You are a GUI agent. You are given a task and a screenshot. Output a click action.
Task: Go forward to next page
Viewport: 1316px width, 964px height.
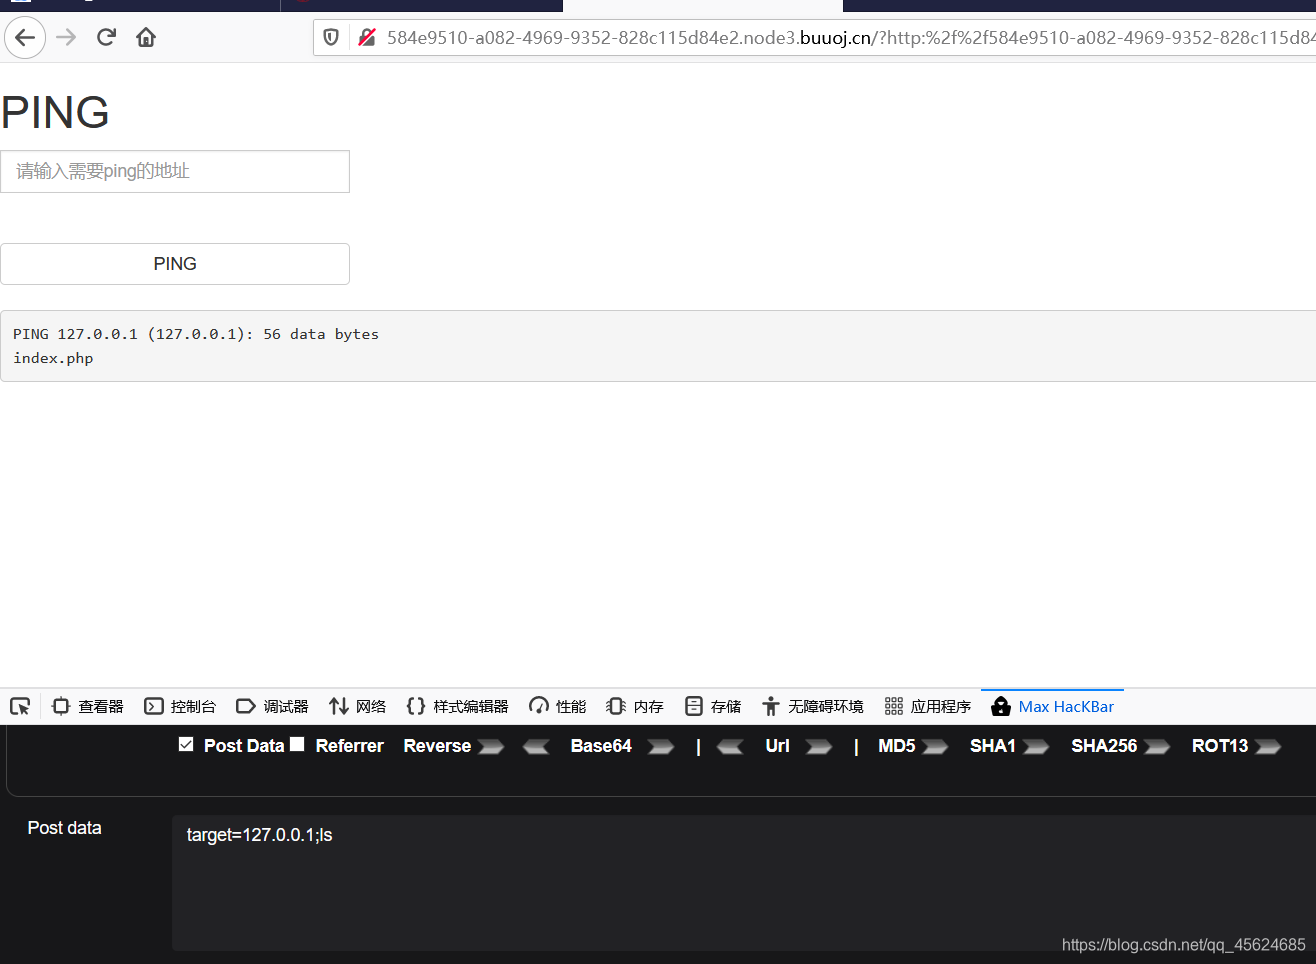pos(66,38)
